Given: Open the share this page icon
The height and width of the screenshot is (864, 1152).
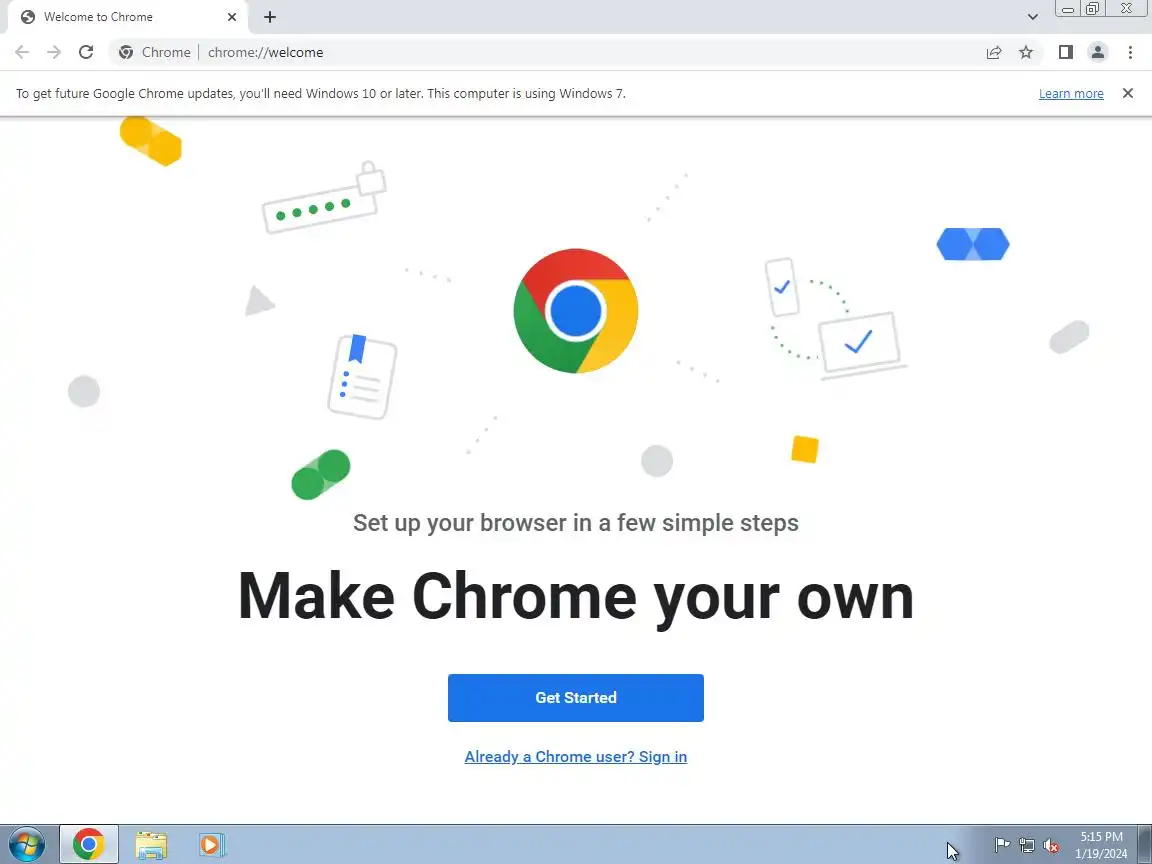Looking at the screenshot, I should [994, 52].
